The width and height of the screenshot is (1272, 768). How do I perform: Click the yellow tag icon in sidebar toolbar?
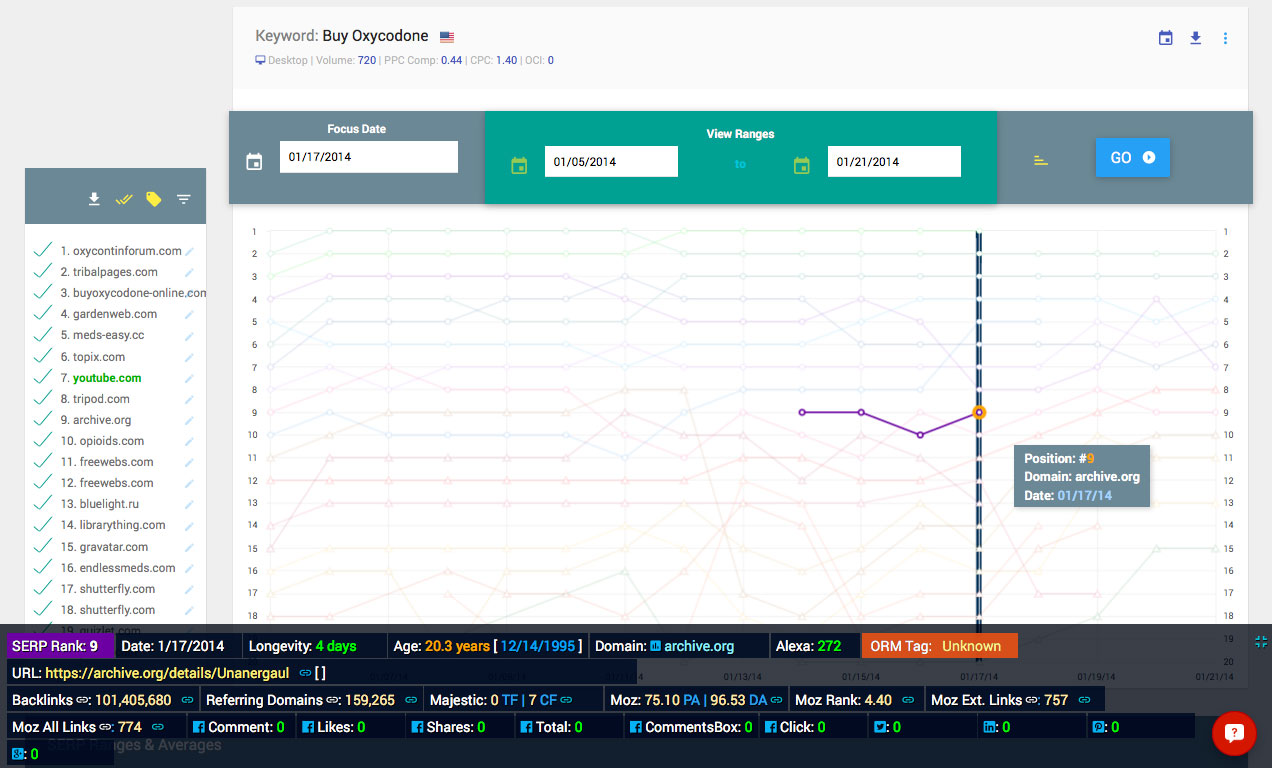click(153, 199)
